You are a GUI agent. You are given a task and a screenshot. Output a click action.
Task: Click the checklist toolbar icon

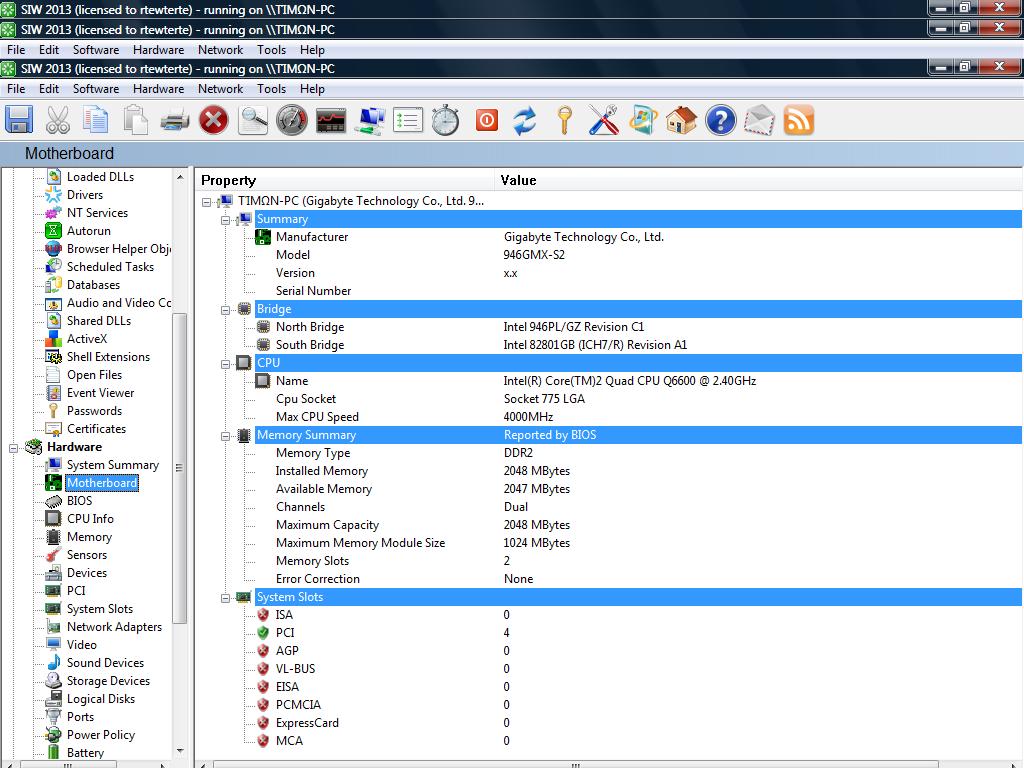(408, 120)
